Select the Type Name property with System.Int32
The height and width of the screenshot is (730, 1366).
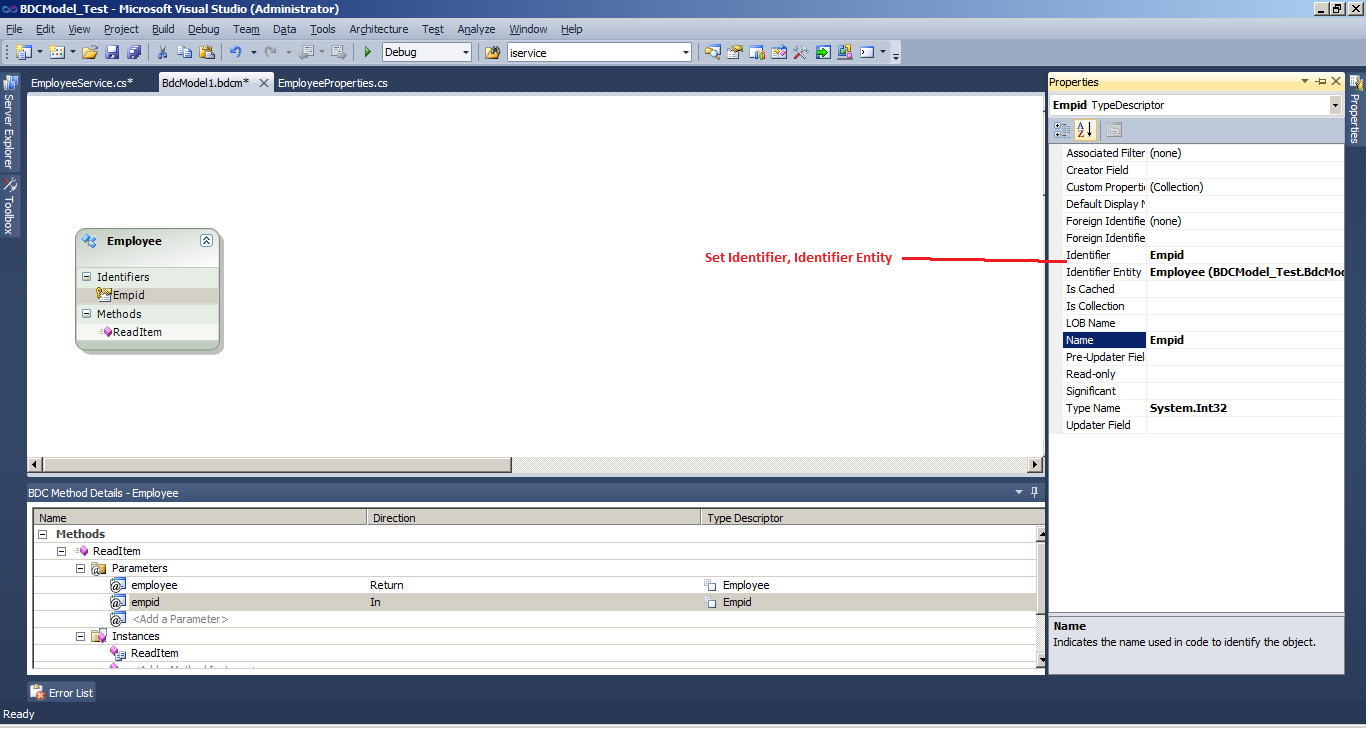[1203, 408]
